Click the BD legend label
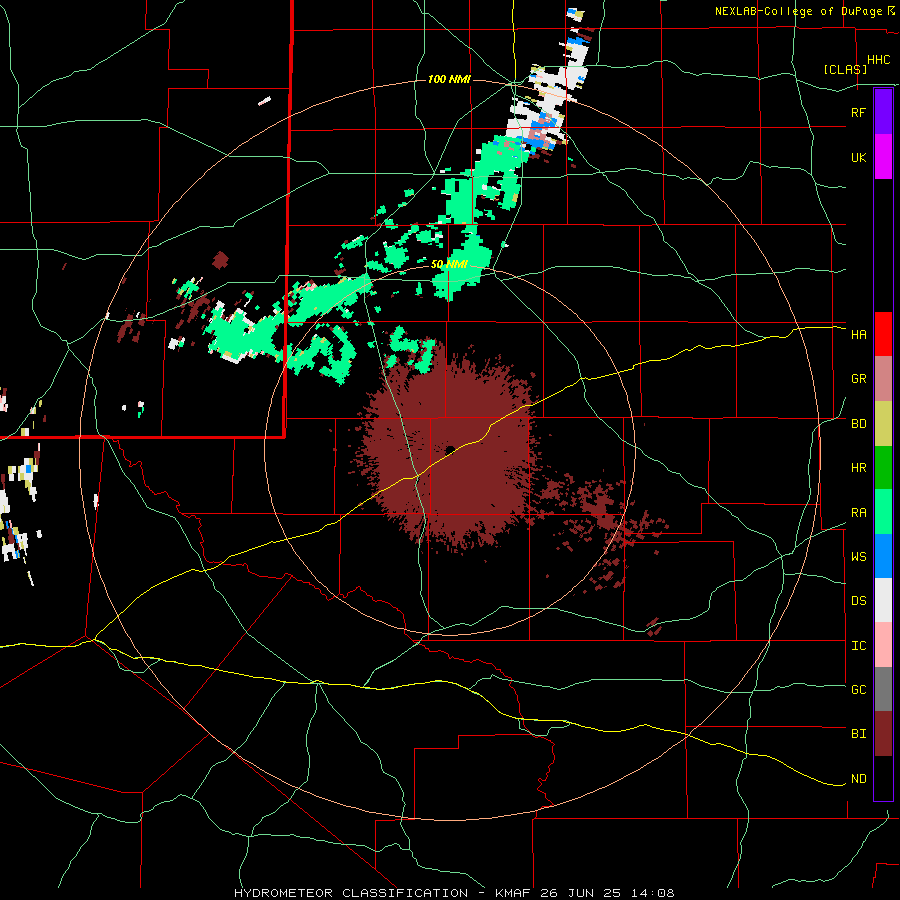Viewport: 900px width, 900px height. point(859,424)
